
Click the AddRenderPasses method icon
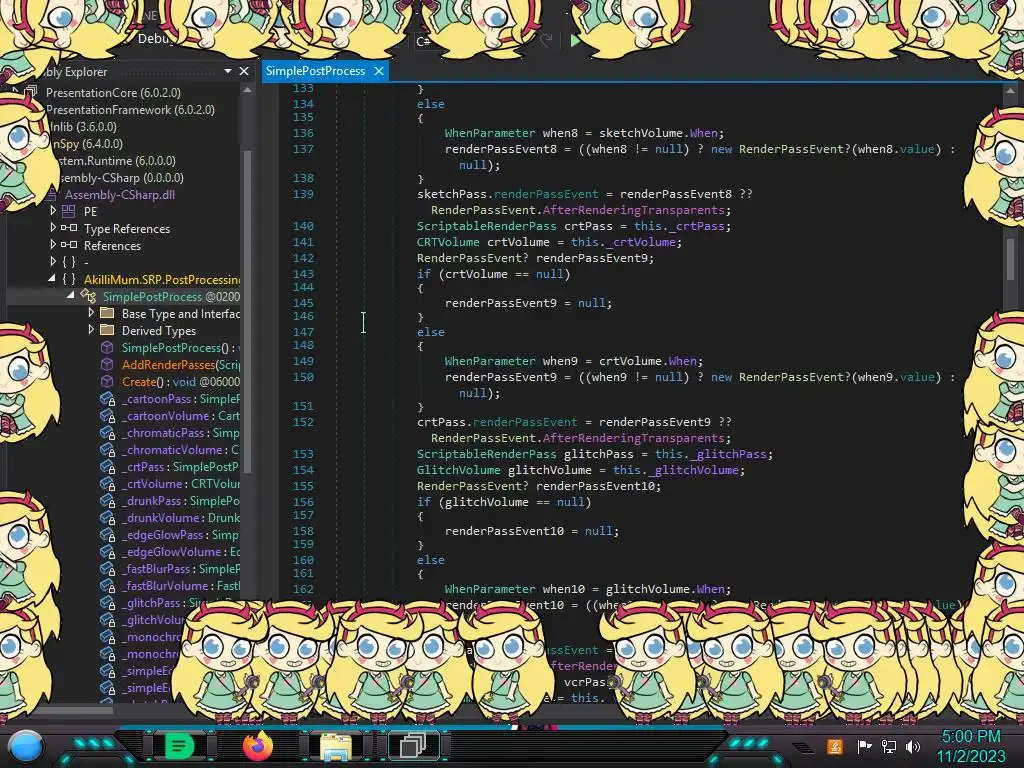[x=107, y=364]
